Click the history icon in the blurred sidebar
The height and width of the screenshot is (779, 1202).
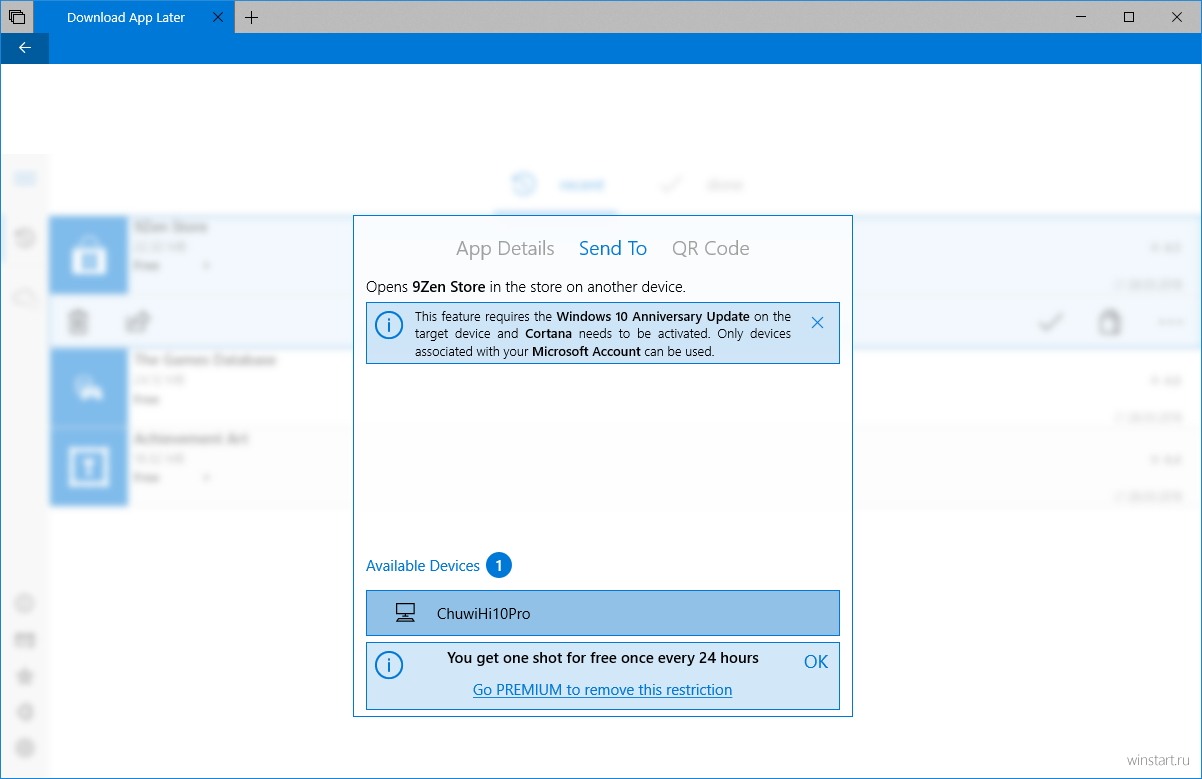click(25, 238)
